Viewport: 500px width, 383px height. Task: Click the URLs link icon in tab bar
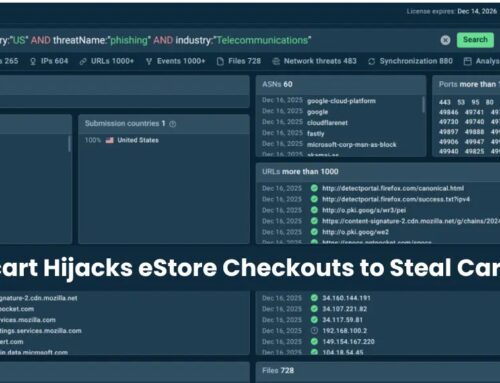coord(83,62)
